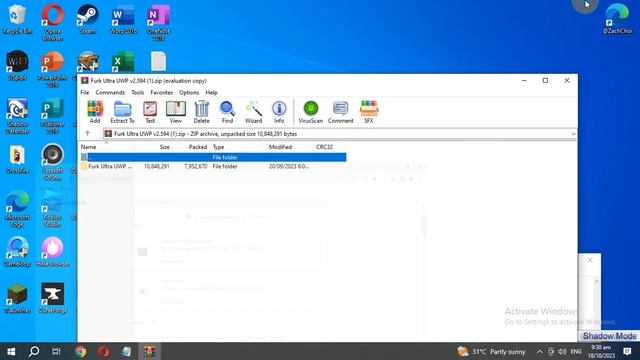Sort by Modified column header
Screen dimensions: 640x360
coord(280,147)
